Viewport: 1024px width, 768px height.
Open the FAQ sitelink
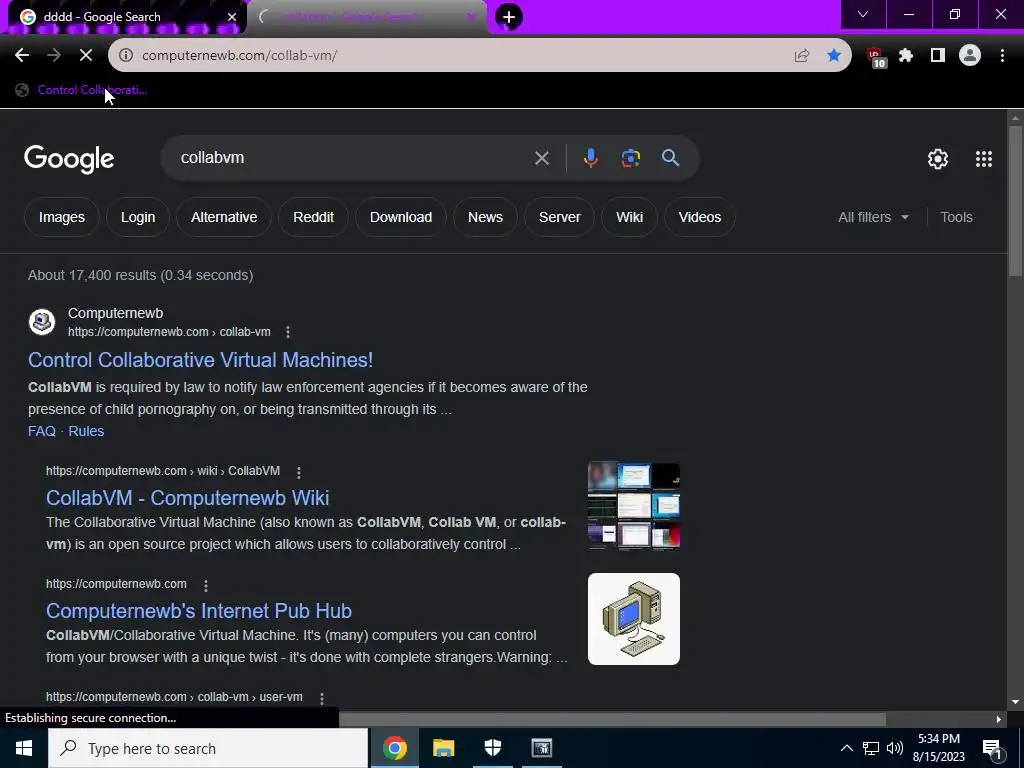tap(42, 431)
